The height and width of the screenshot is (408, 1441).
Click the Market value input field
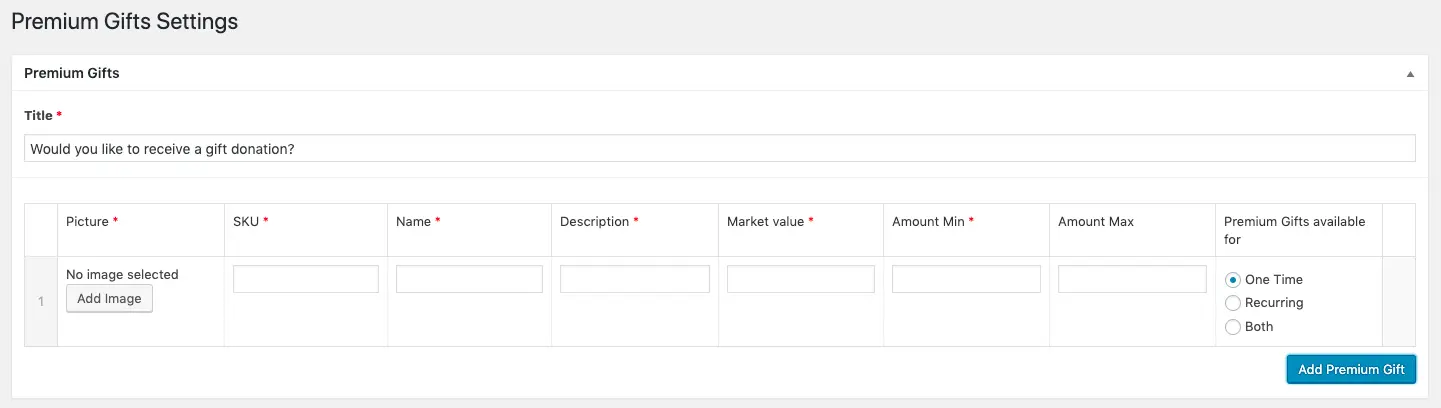pyautogui.click(x=800, y=279)
